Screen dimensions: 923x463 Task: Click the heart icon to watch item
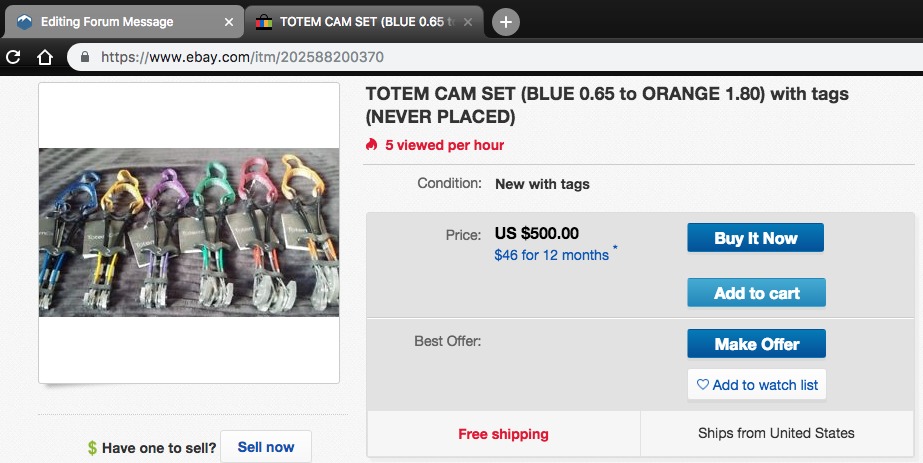702,385
